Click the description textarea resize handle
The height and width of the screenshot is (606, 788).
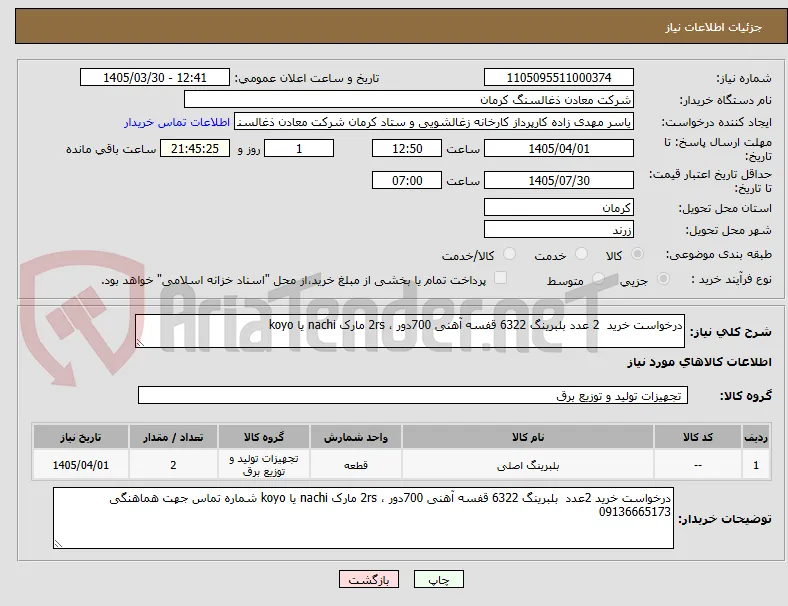[x=140, y=343]
